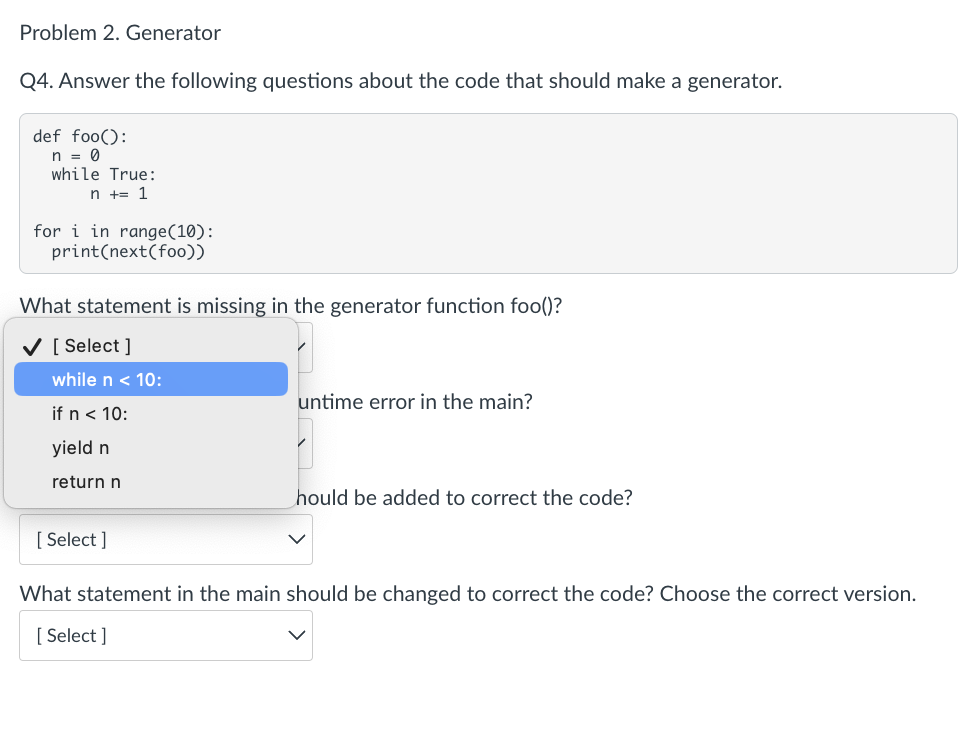Click the "Problem 2. Generator" heading

click(120, 32)
